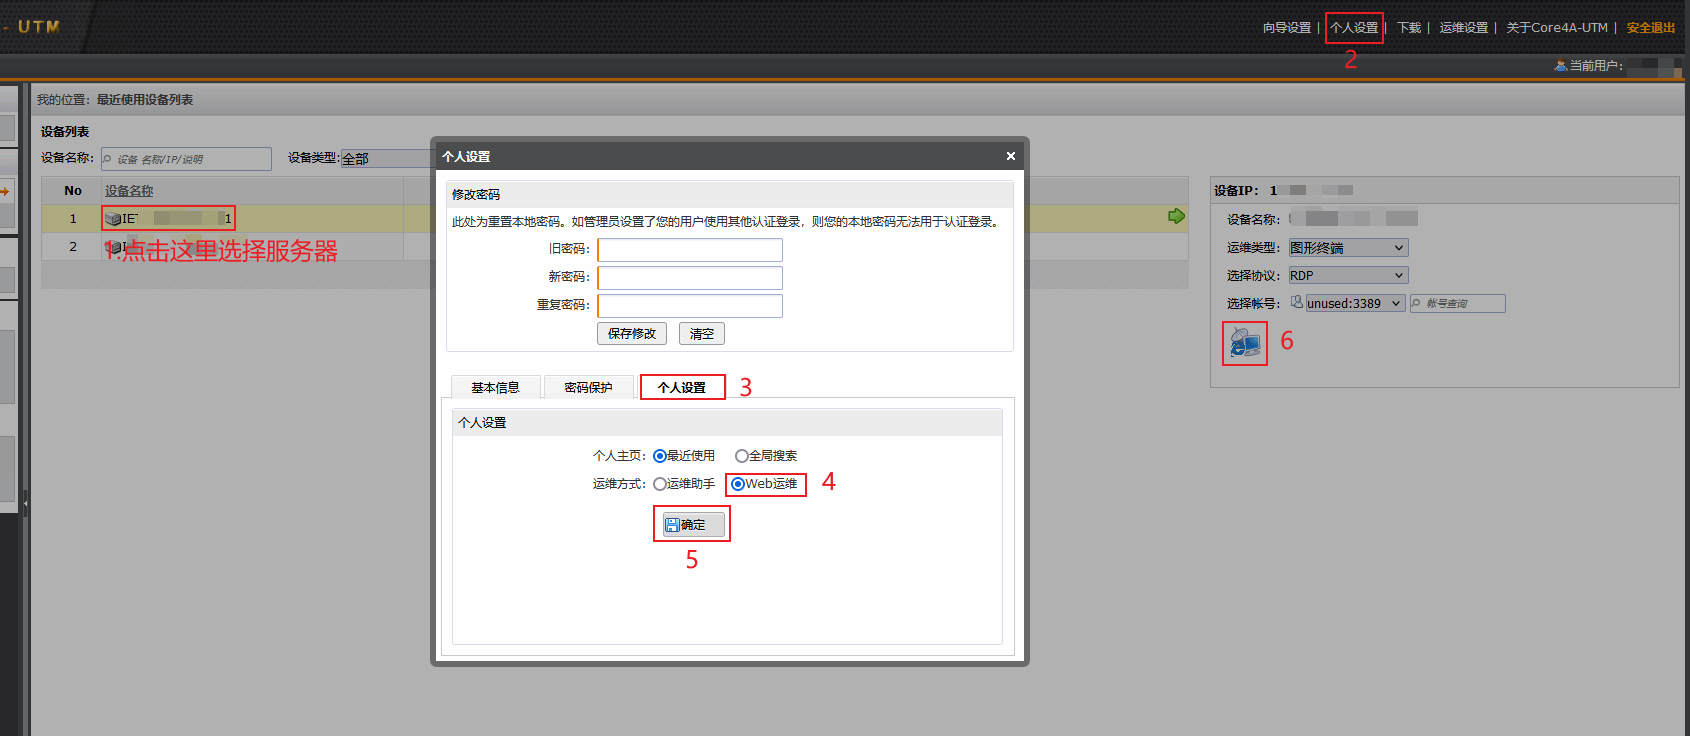Open the 运维类型 dropdown showing 图形终端
Screen dimensions: 1690x736
pos(1347,248)
